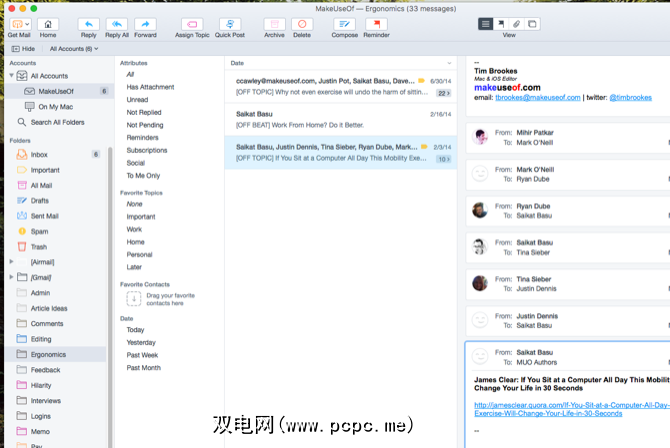Open the Trash folder

pos(56,247)
